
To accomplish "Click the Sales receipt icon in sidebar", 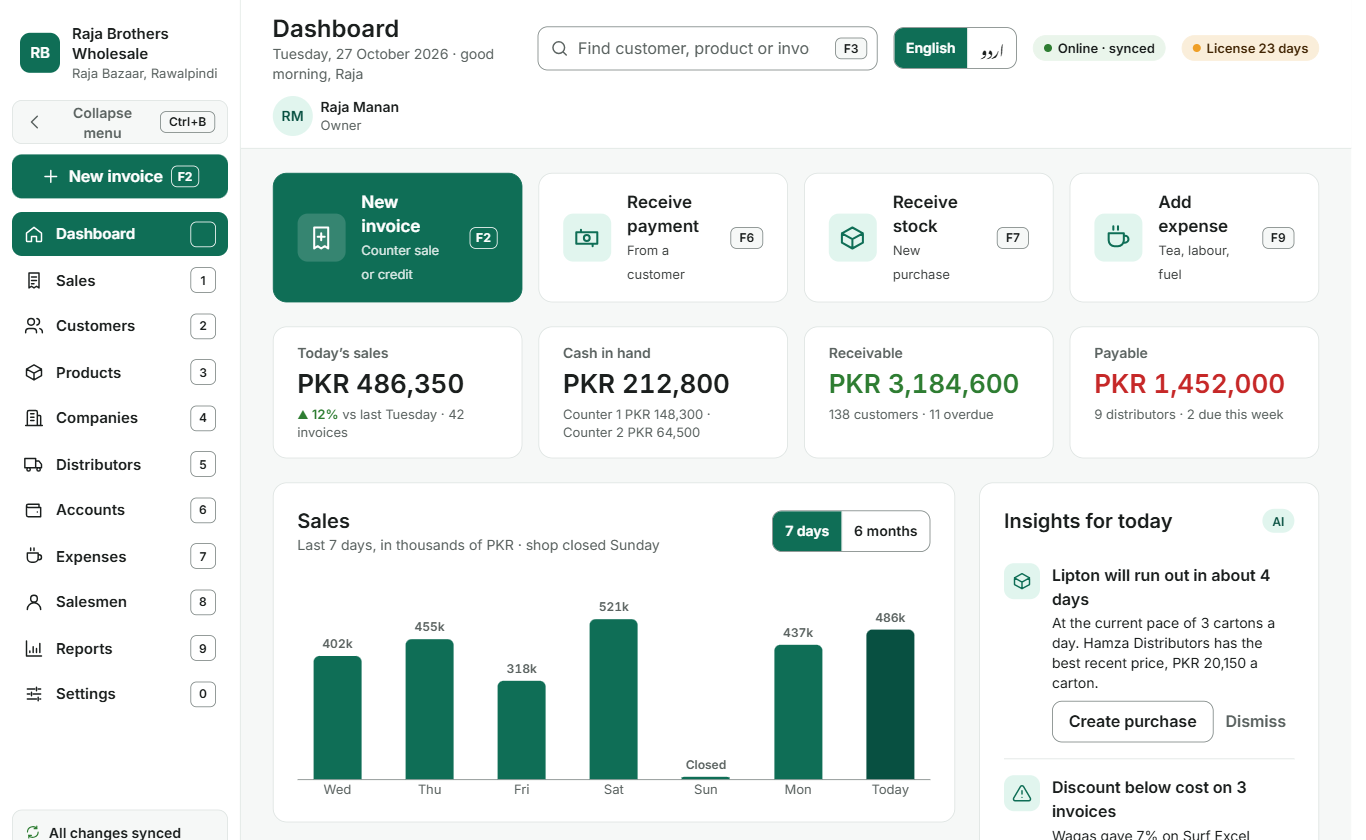I will [34, 281].
